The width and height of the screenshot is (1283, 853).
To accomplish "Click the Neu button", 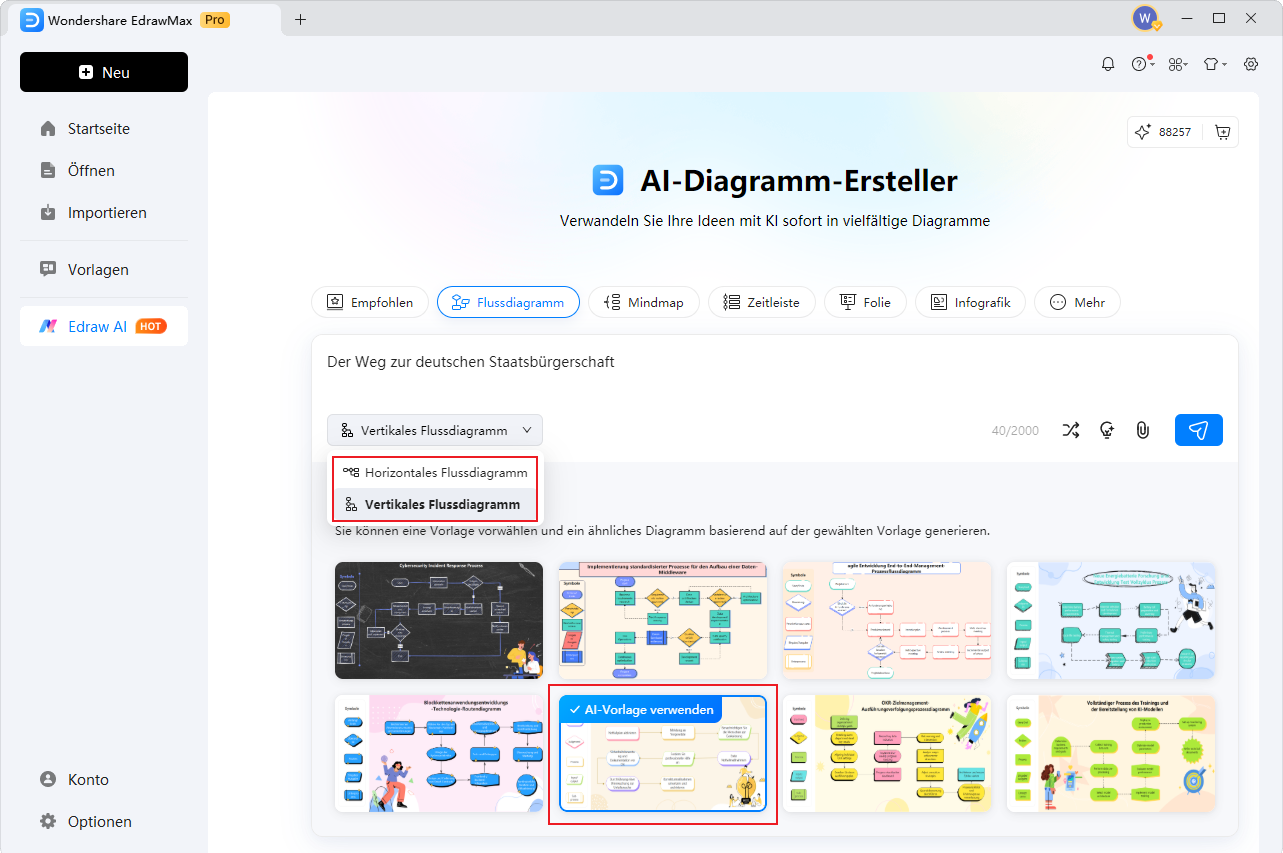I will [x=103, y=71].
